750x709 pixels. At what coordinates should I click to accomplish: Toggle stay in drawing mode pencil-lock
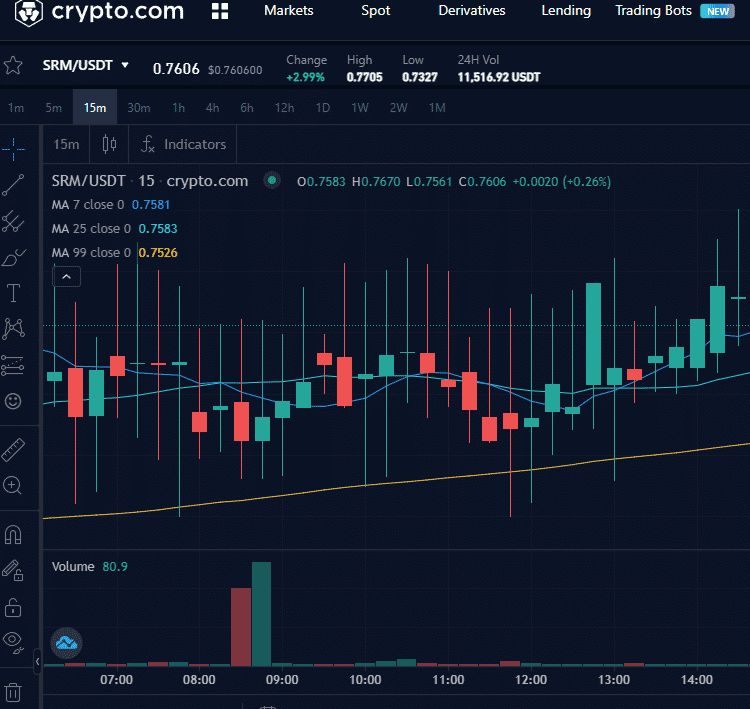click(x=13, y=570)
